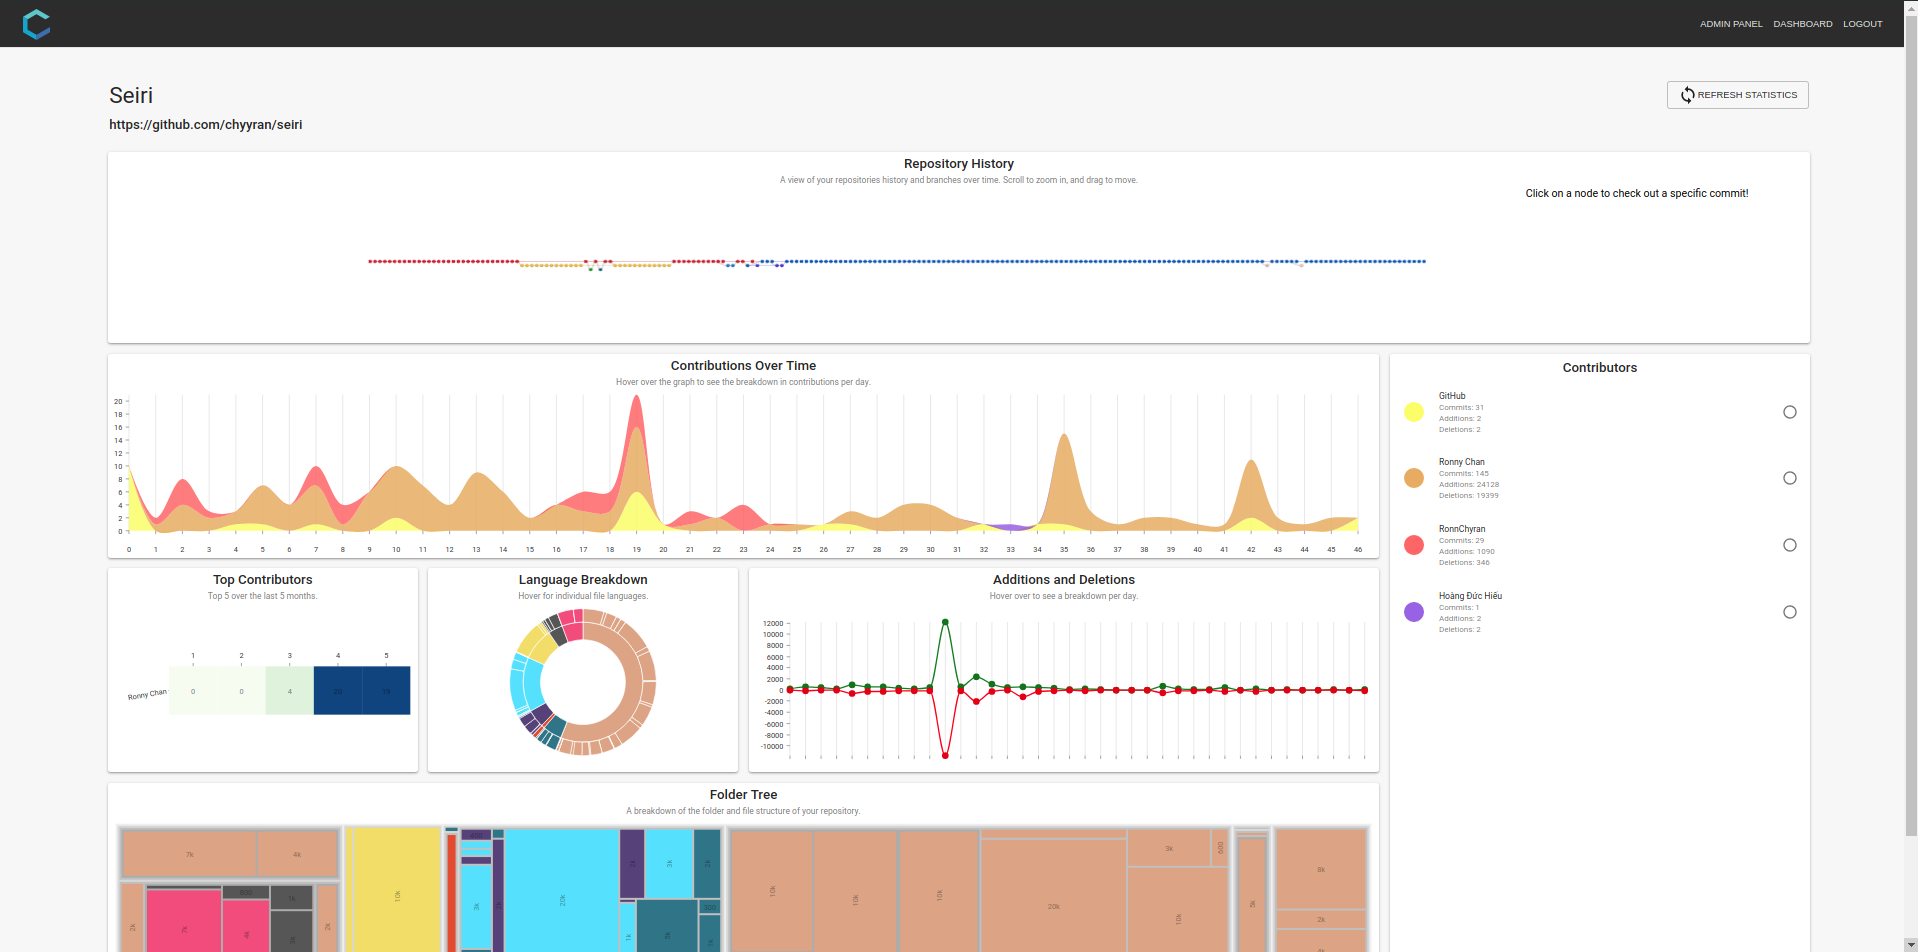1918x952 pixels.
Task: Click the last commit node in repository history
Action: pyautogui.click(x=1423, y=262)
